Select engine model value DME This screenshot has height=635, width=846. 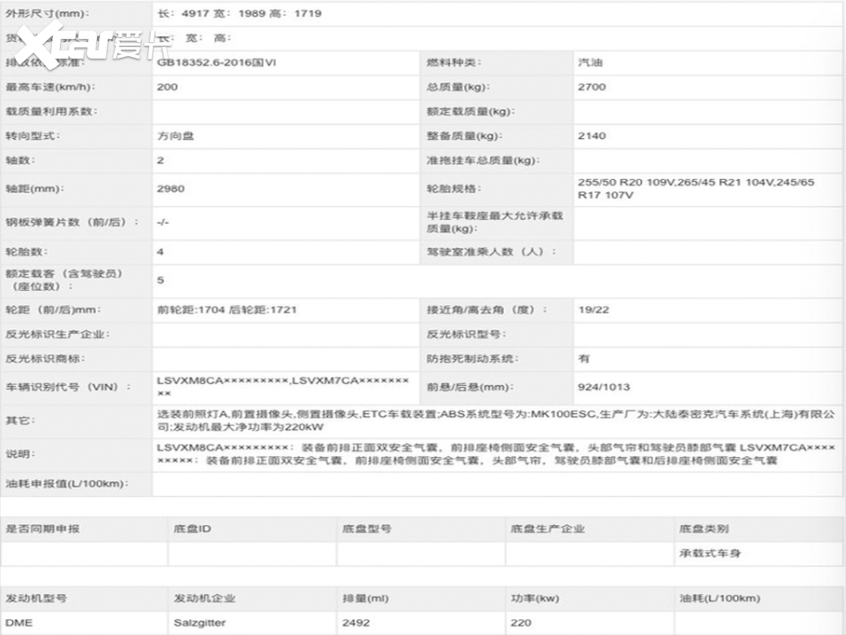[19, 623]
